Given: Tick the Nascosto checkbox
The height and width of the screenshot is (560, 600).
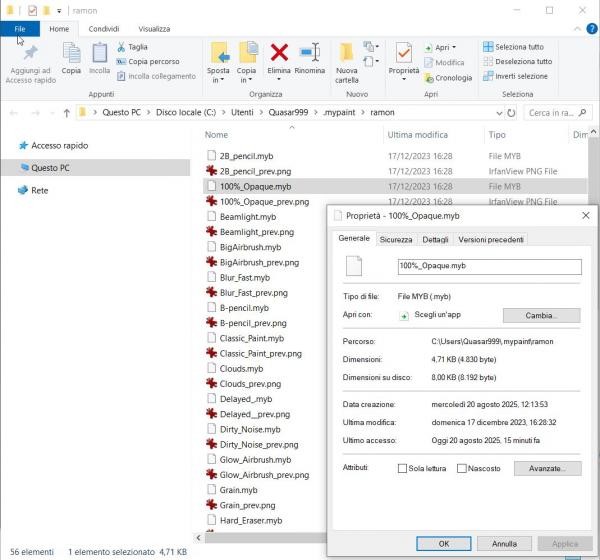Looking at the screenshot, I should (x=461, y=468).
